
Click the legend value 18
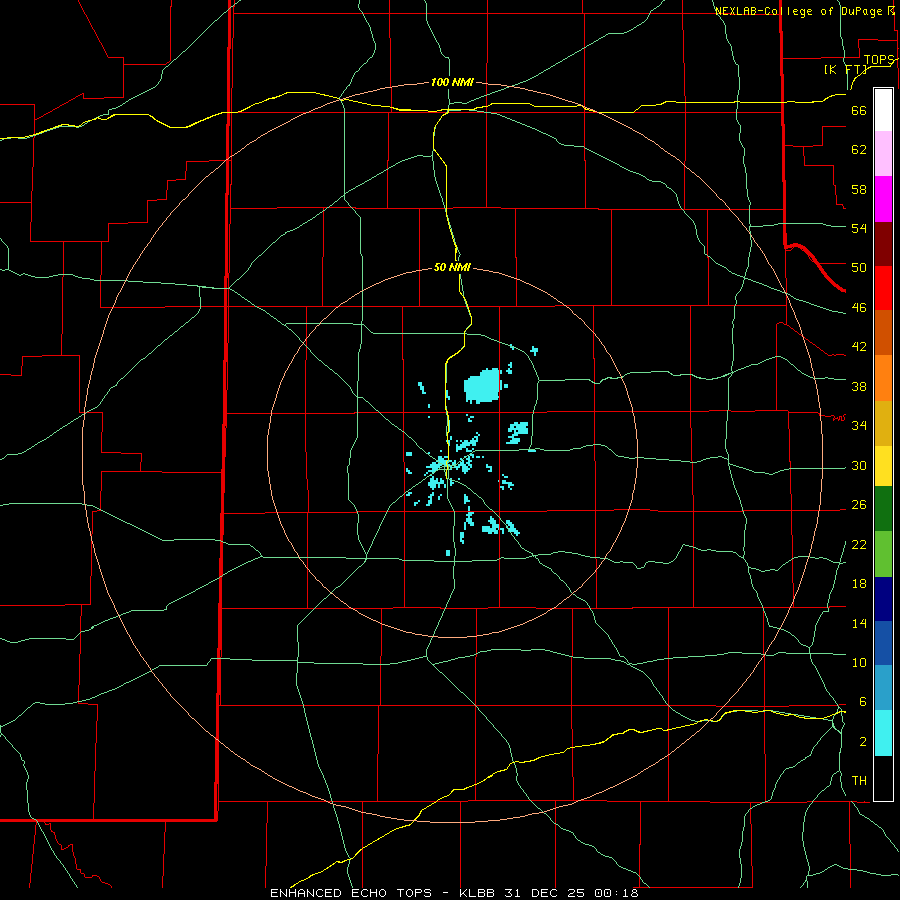pos(859,584)
